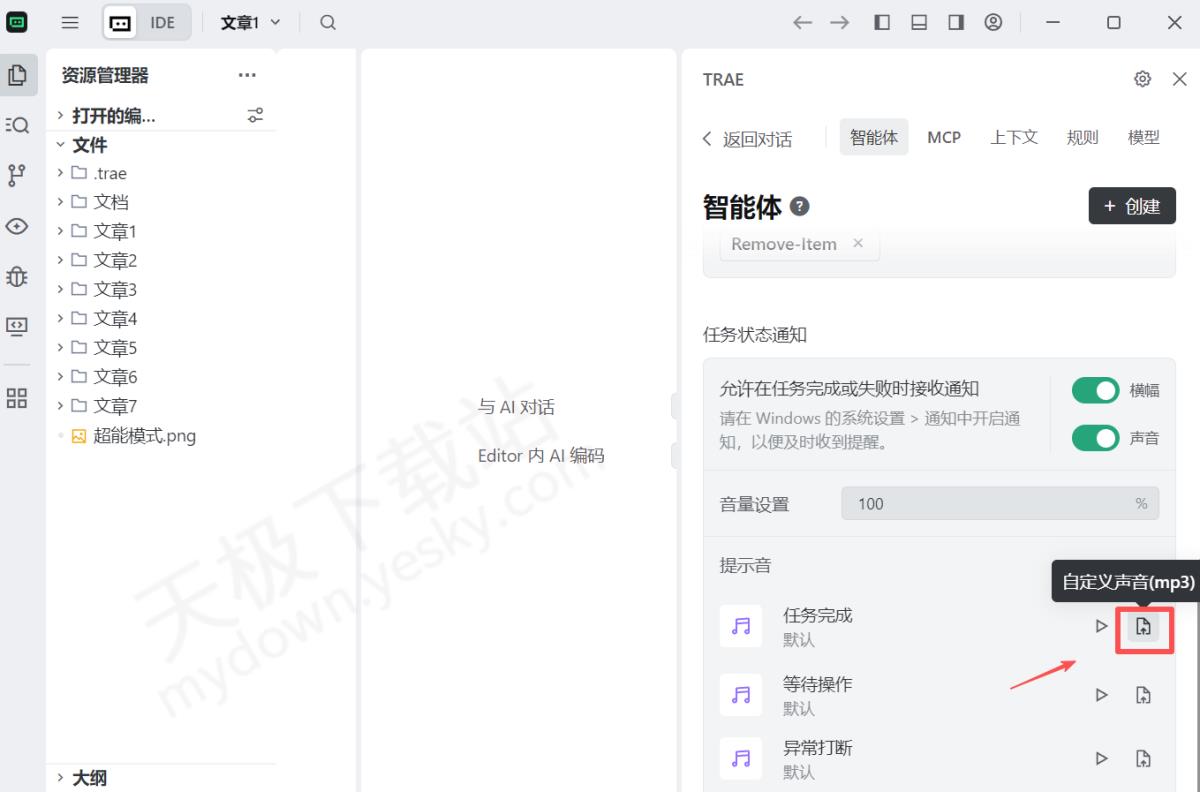The height and width of the screenshot is (792, 1200).
Task: Upload custom sound for 异常打断
Action: coord(1143,759)
